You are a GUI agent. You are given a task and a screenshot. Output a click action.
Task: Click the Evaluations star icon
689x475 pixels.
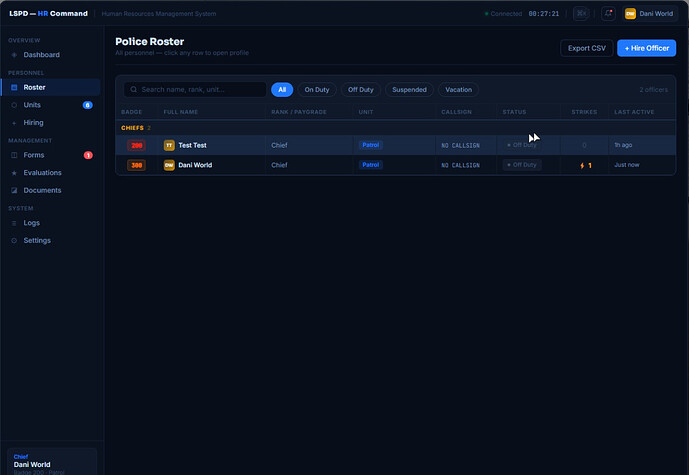tap(14, 173)
